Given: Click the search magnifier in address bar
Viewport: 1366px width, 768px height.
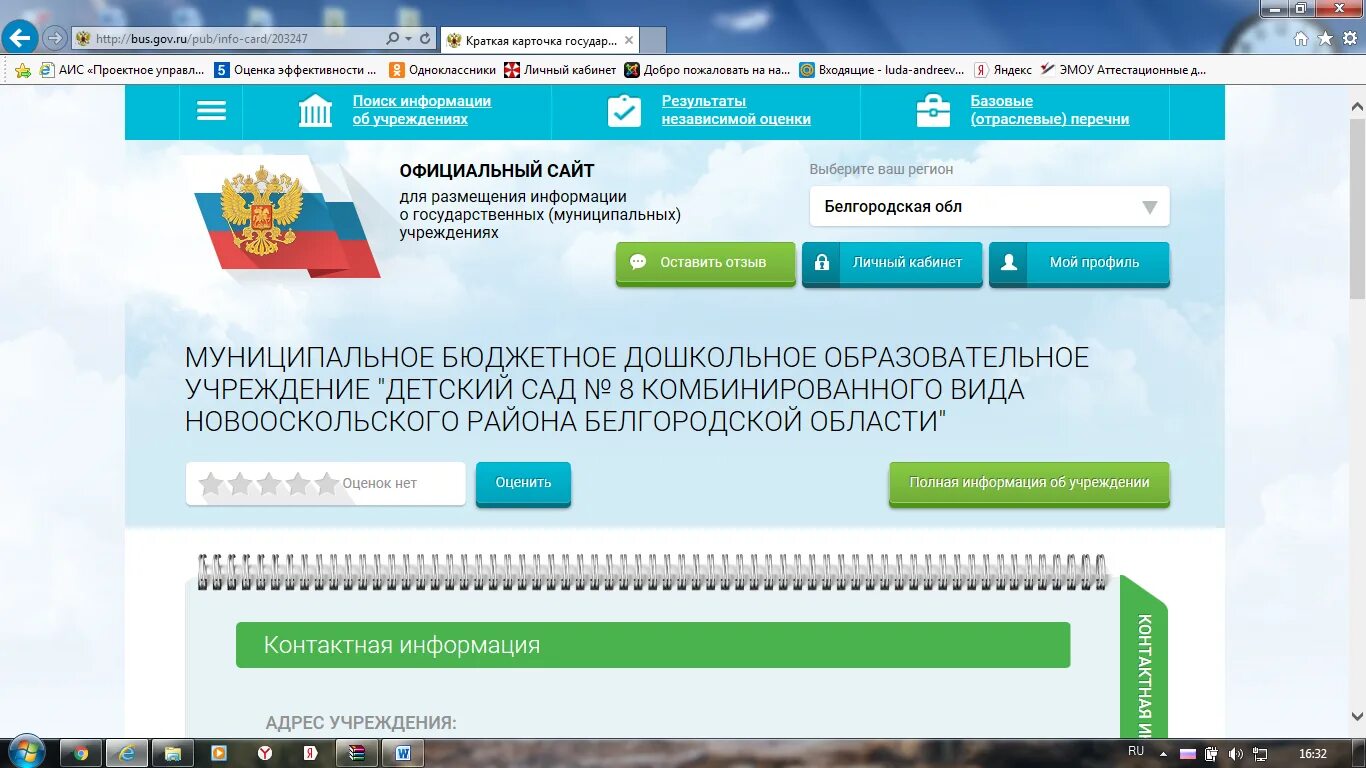Looking at the screenshot, I should click(392, 39).
